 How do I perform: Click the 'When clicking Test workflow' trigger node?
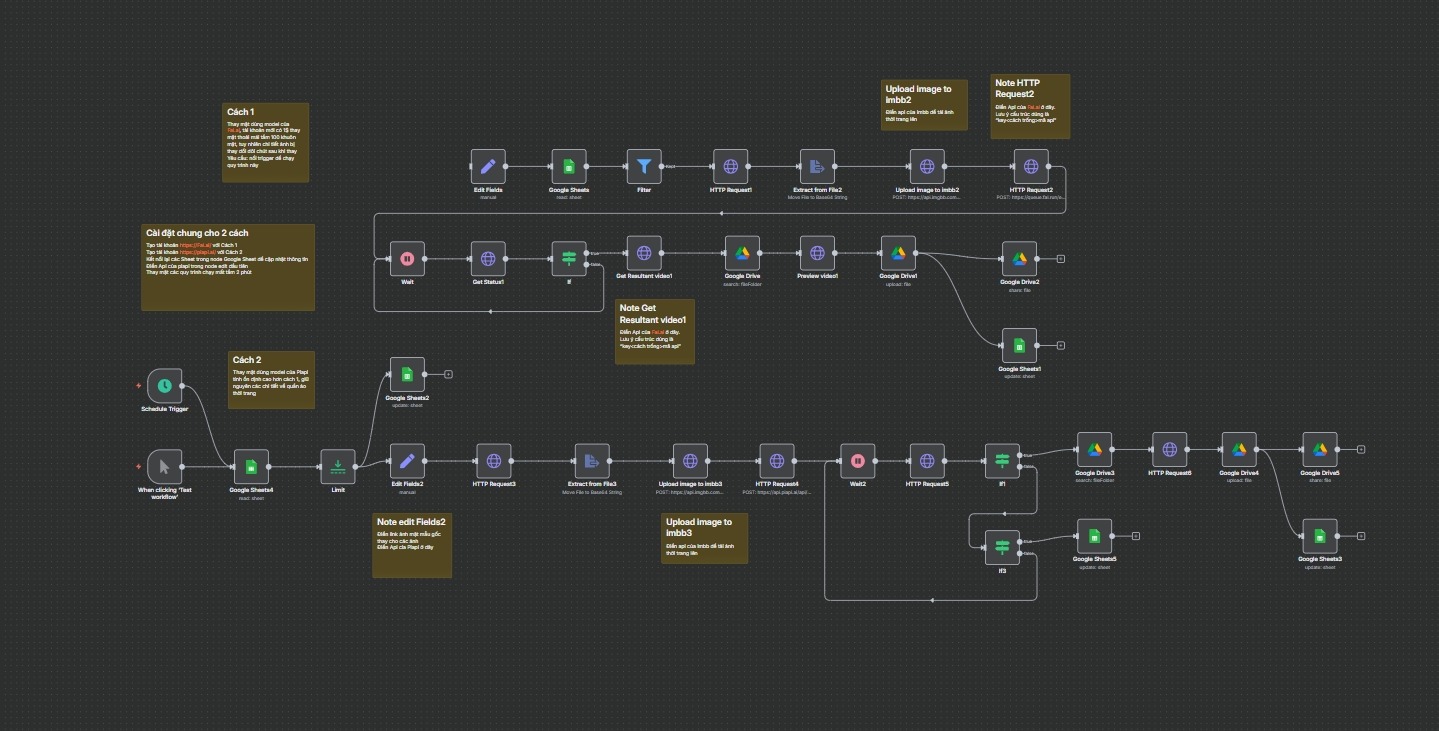[164, 466]
